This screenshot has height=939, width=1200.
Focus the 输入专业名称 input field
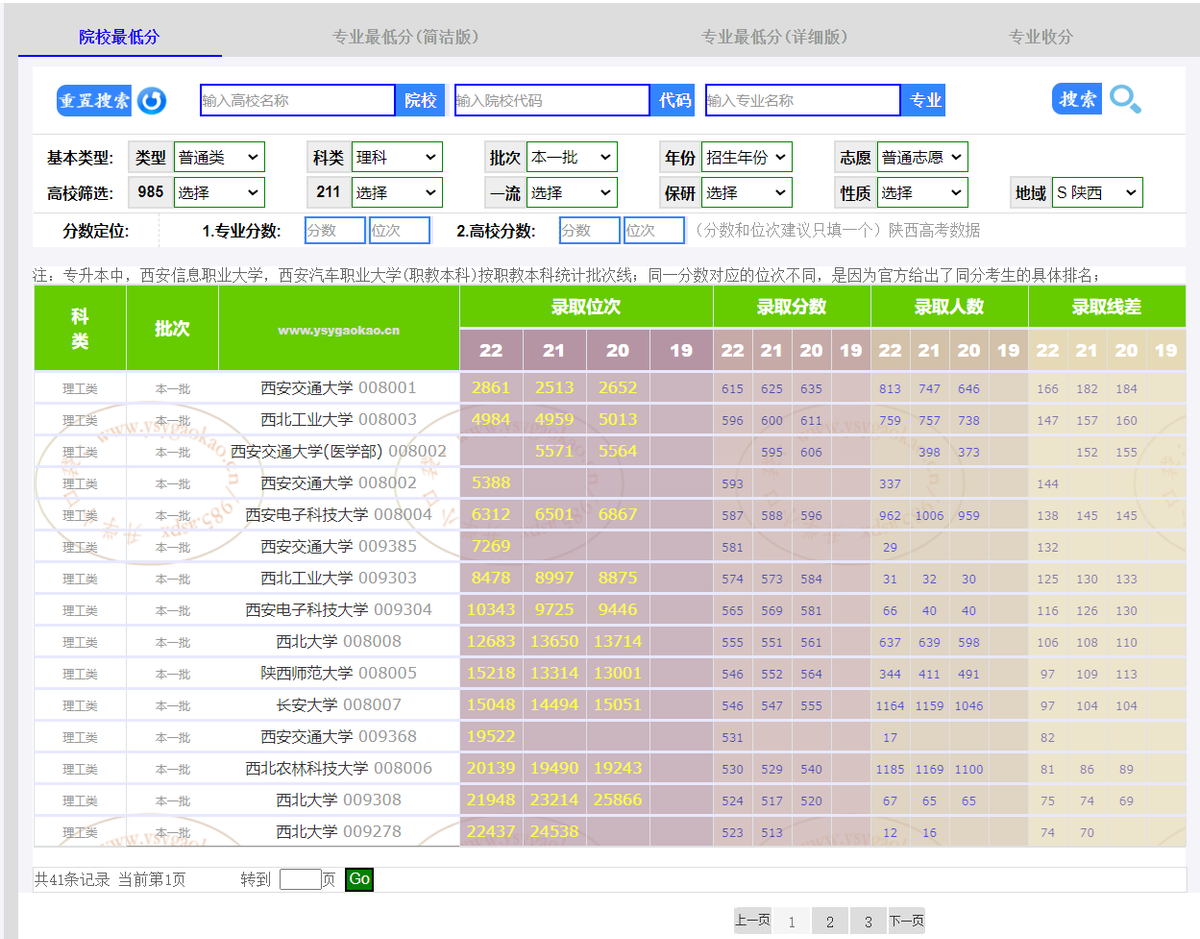pos(802,100)
